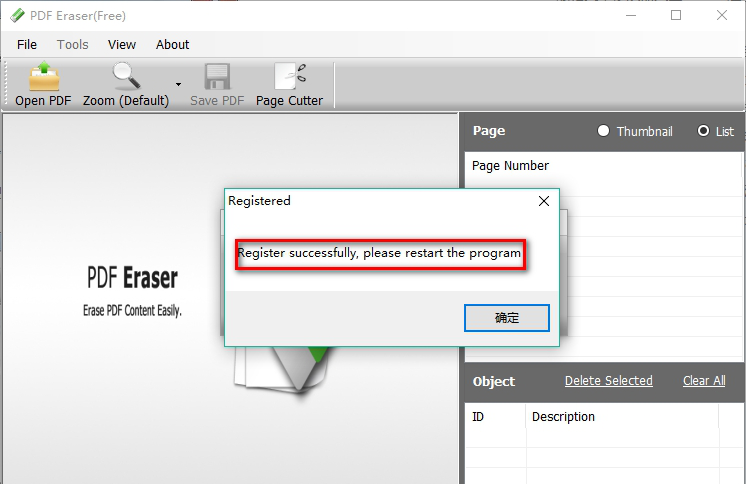Open the Page Cutter tool

[289, 85]
